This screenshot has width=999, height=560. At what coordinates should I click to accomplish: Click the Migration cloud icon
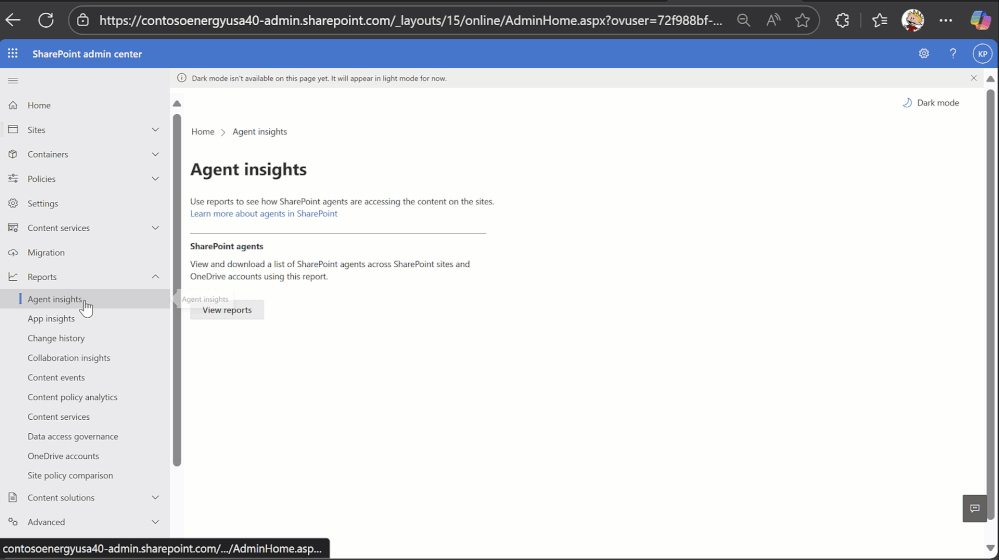(13, 252)
